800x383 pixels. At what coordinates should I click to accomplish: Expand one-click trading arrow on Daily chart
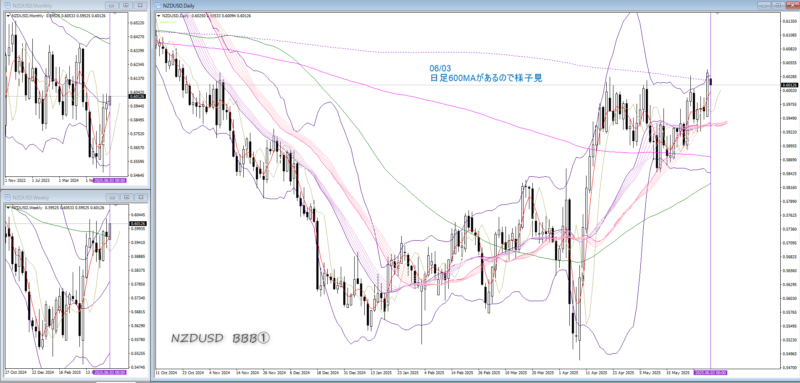point(159,16)
